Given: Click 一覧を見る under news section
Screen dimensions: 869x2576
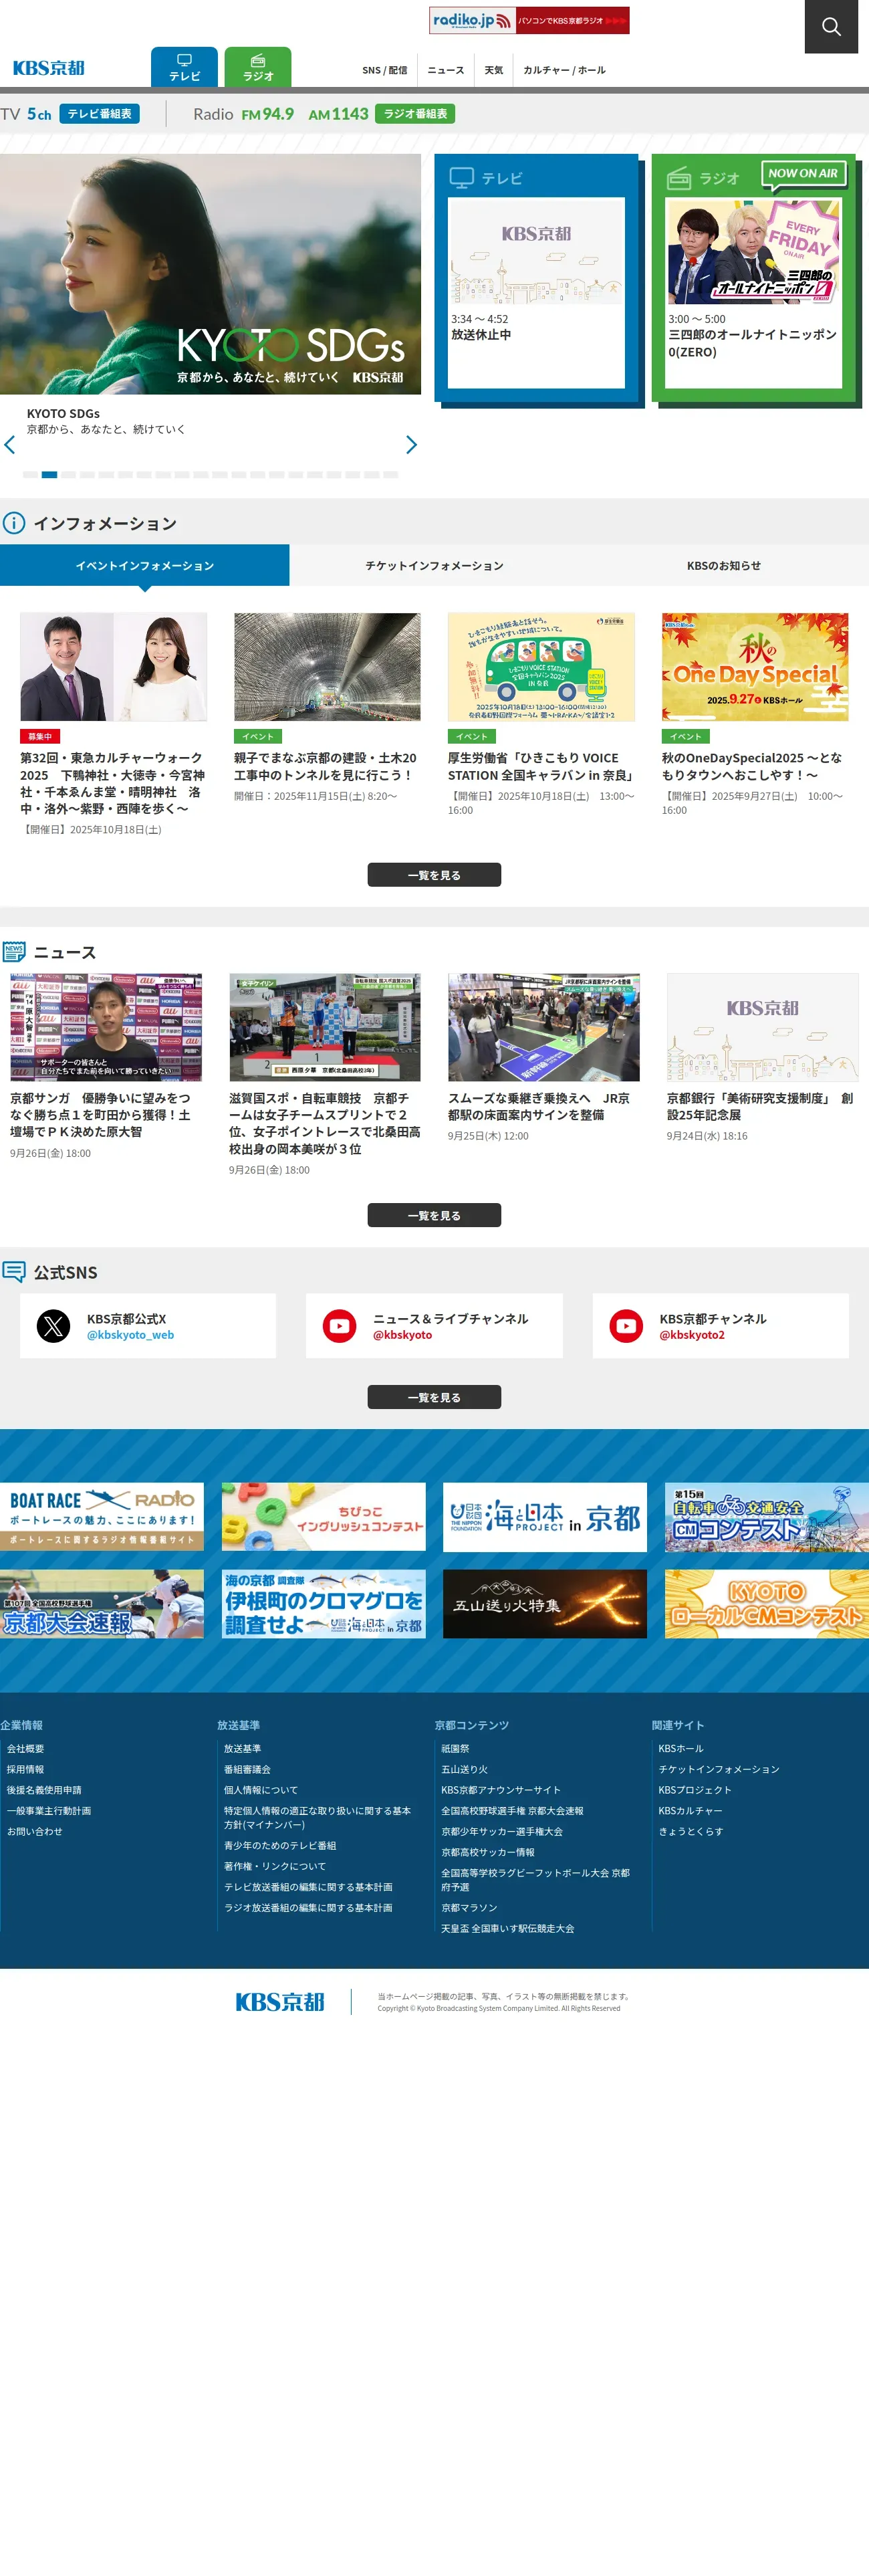Looking at the screenshot, I should pyautogui.click(x=434, y=1216).
